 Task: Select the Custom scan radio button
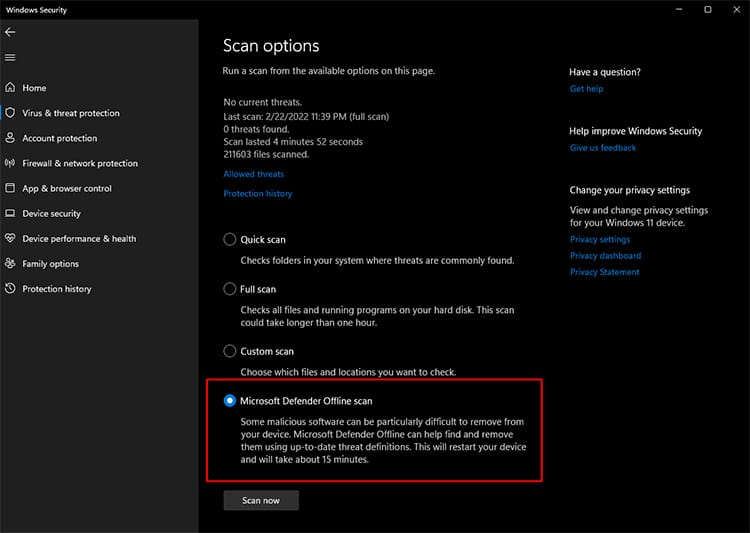[x=230, y=351]
